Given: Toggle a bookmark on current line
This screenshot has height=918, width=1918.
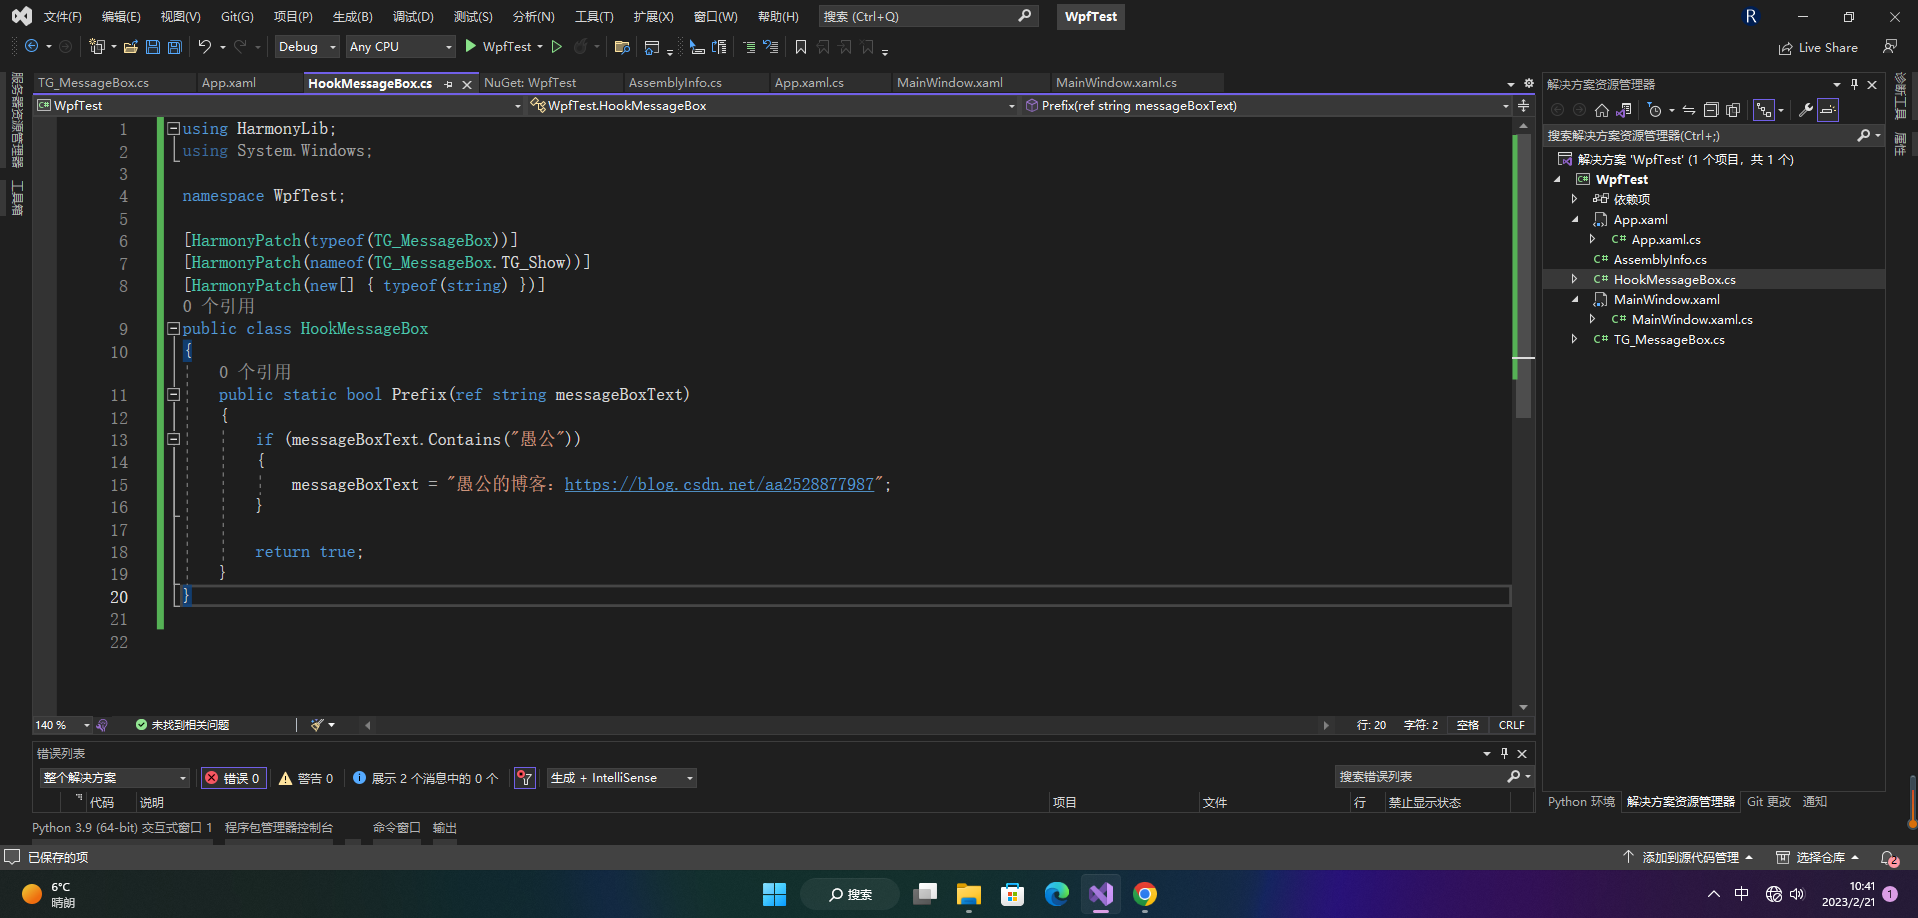Looking at the screenshot, I should point(801,47).
